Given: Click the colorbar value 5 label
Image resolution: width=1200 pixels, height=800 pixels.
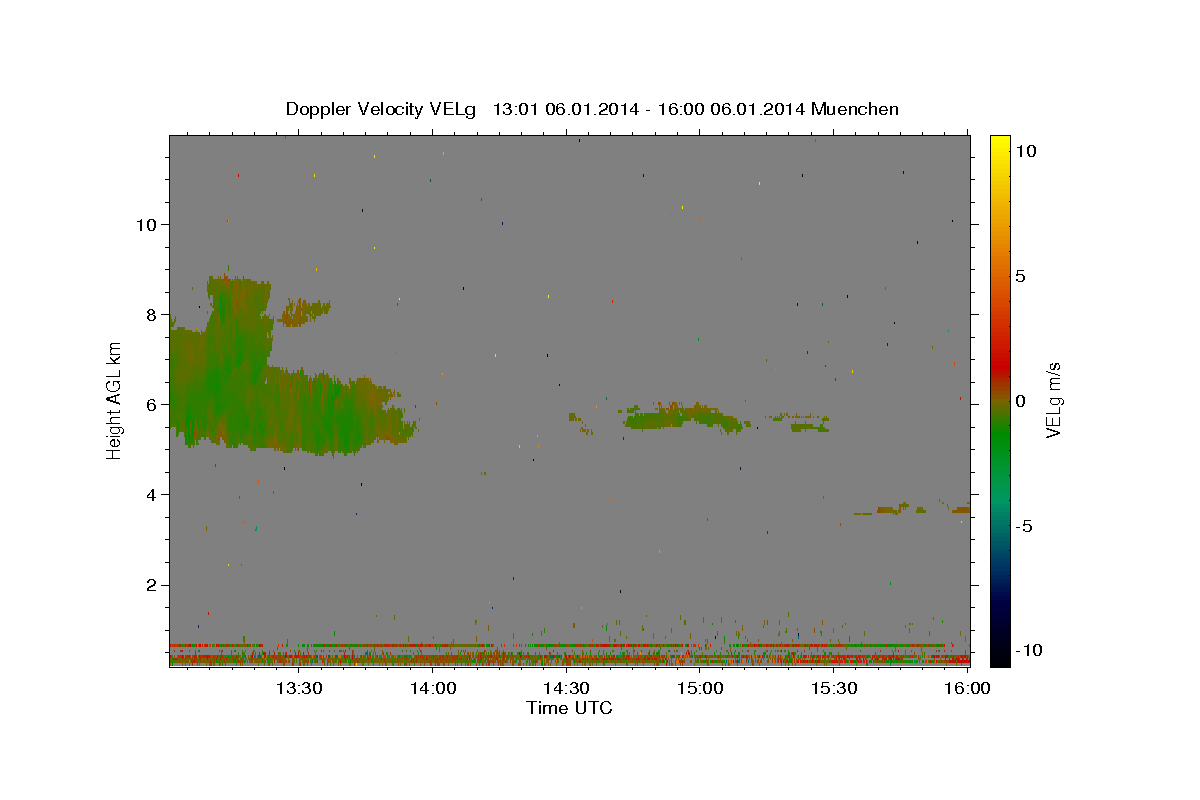Looking at the screenshot, I should [x=1020, y=275].
